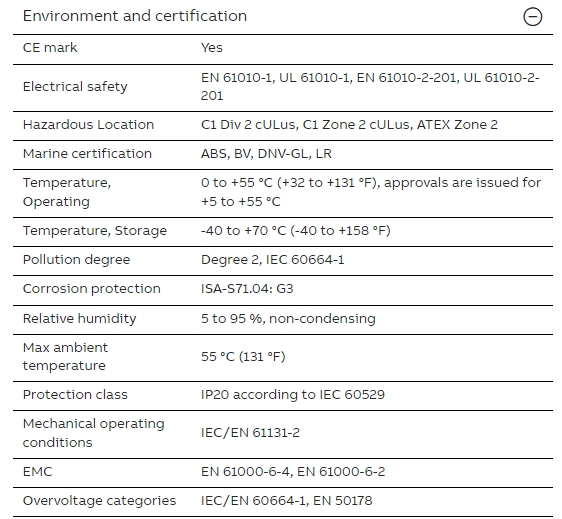This screenshot has width=562, height=519.
Task: Click the Overvoltage categories value text
Action: click(286, 500)
